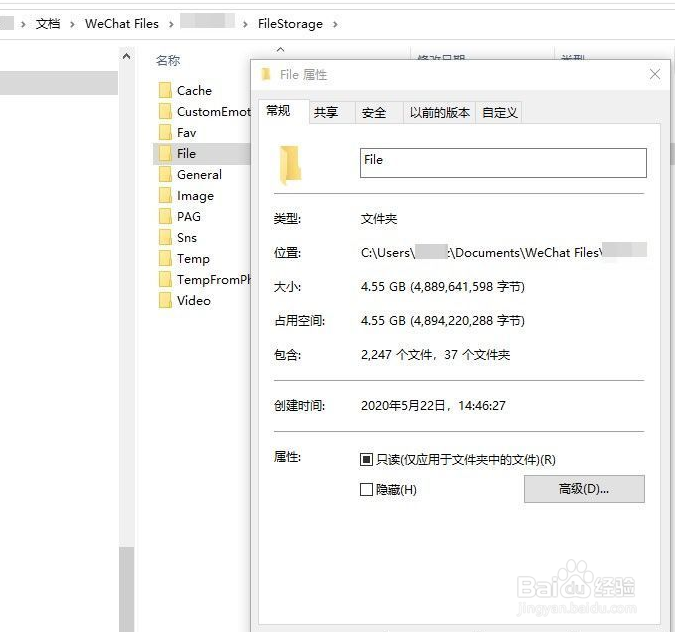This screenshot has width=675, height=632.
Task: Click FileStorage in the address bar
Action: click(x=290, y=24)
